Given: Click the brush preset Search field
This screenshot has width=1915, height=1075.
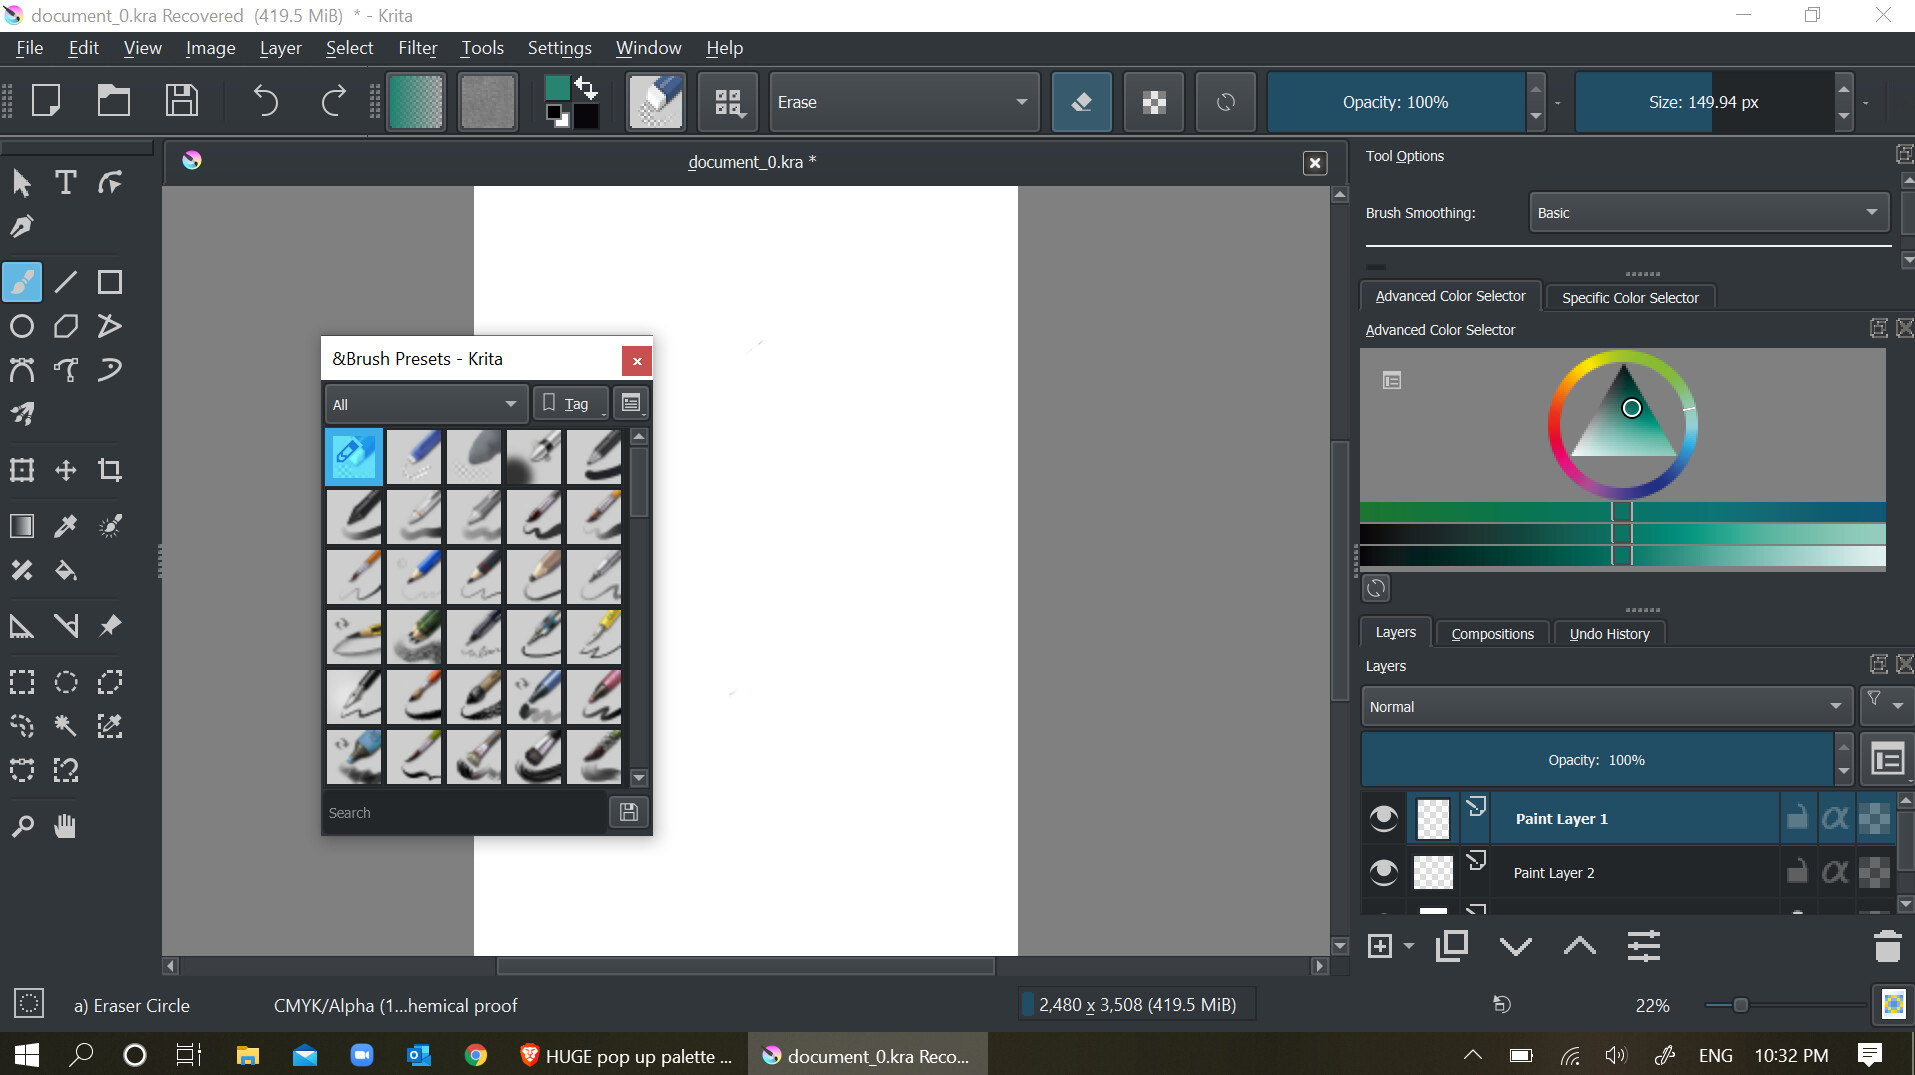Looking at the screenshot, I should point(465,813).
